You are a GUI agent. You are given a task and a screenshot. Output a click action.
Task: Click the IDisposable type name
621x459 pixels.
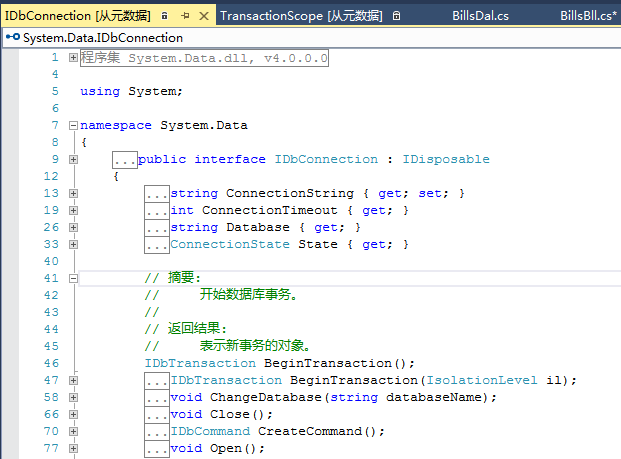(x=446, y=159)
